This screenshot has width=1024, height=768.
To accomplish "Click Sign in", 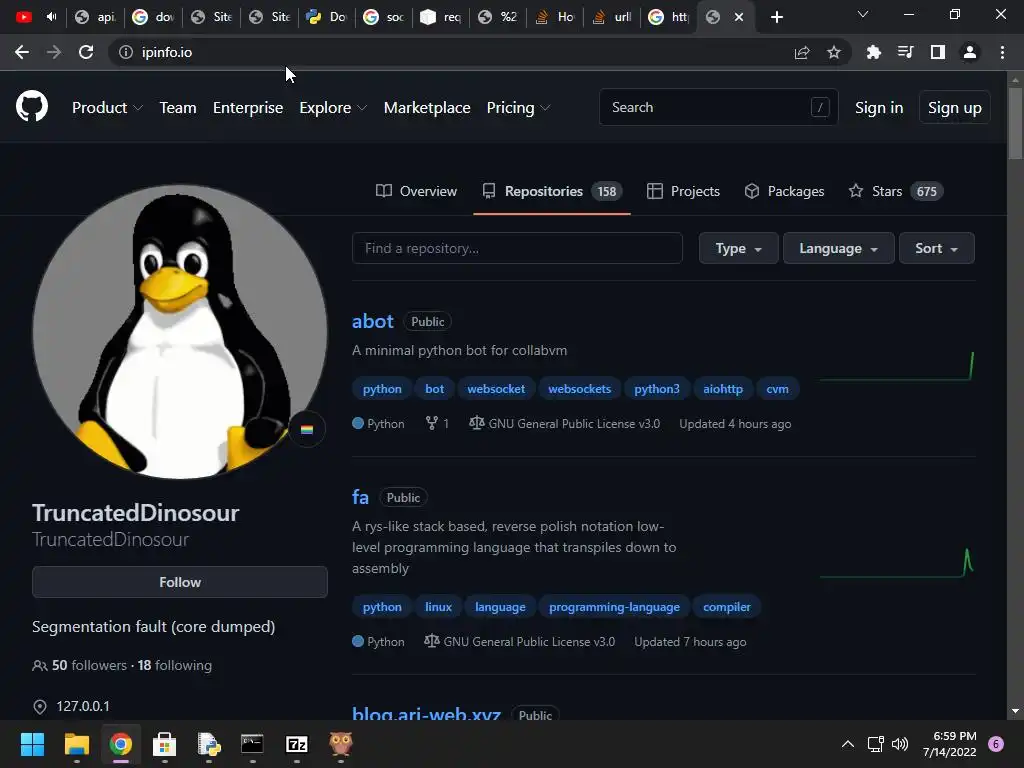I will tap(879, 107).
